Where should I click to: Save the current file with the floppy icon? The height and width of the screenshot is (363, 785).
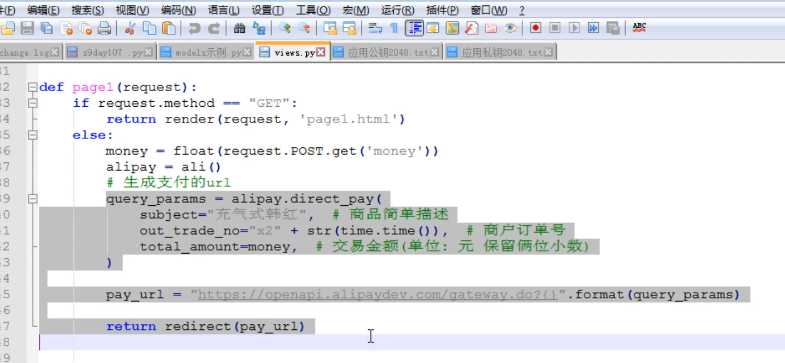click(27, 29)
